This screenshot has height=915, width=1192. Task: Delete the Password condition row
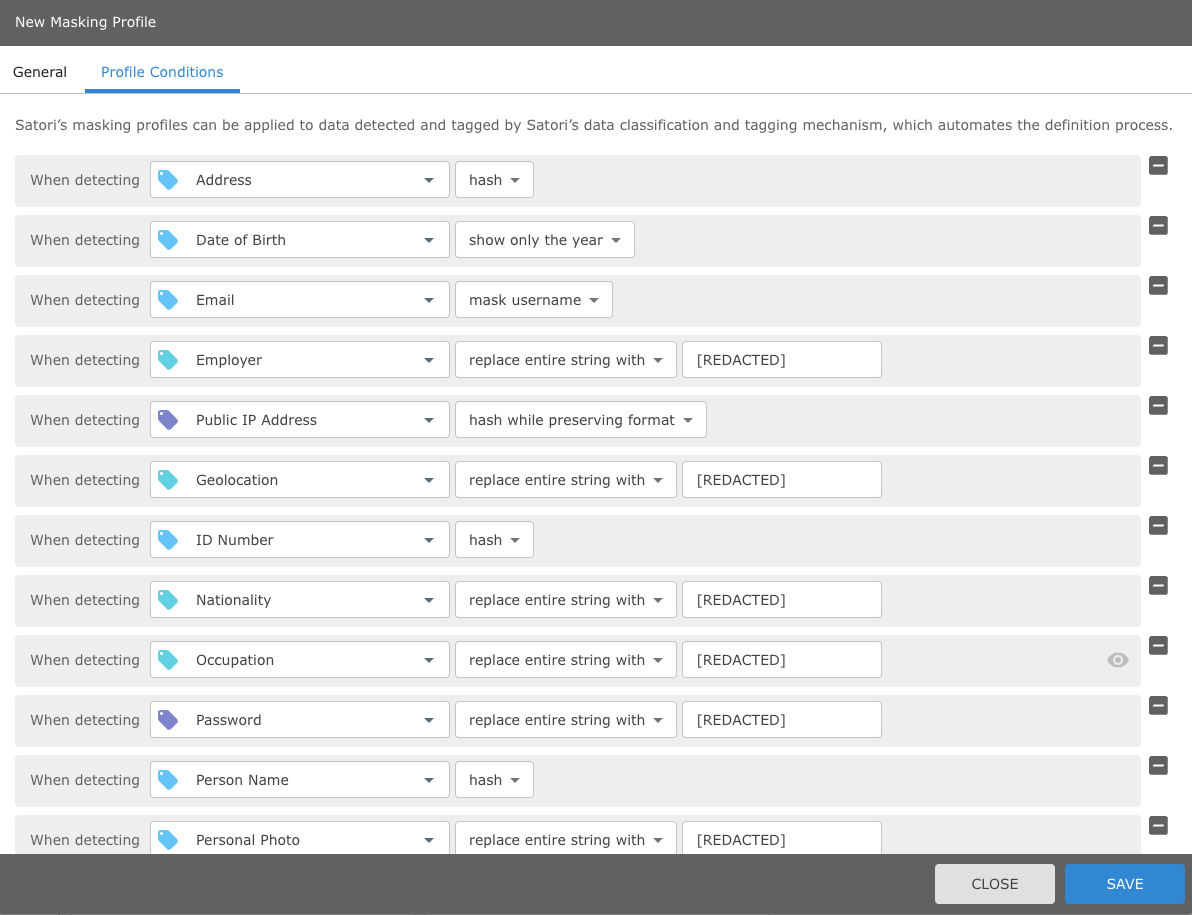click(x=1158, y=706)
